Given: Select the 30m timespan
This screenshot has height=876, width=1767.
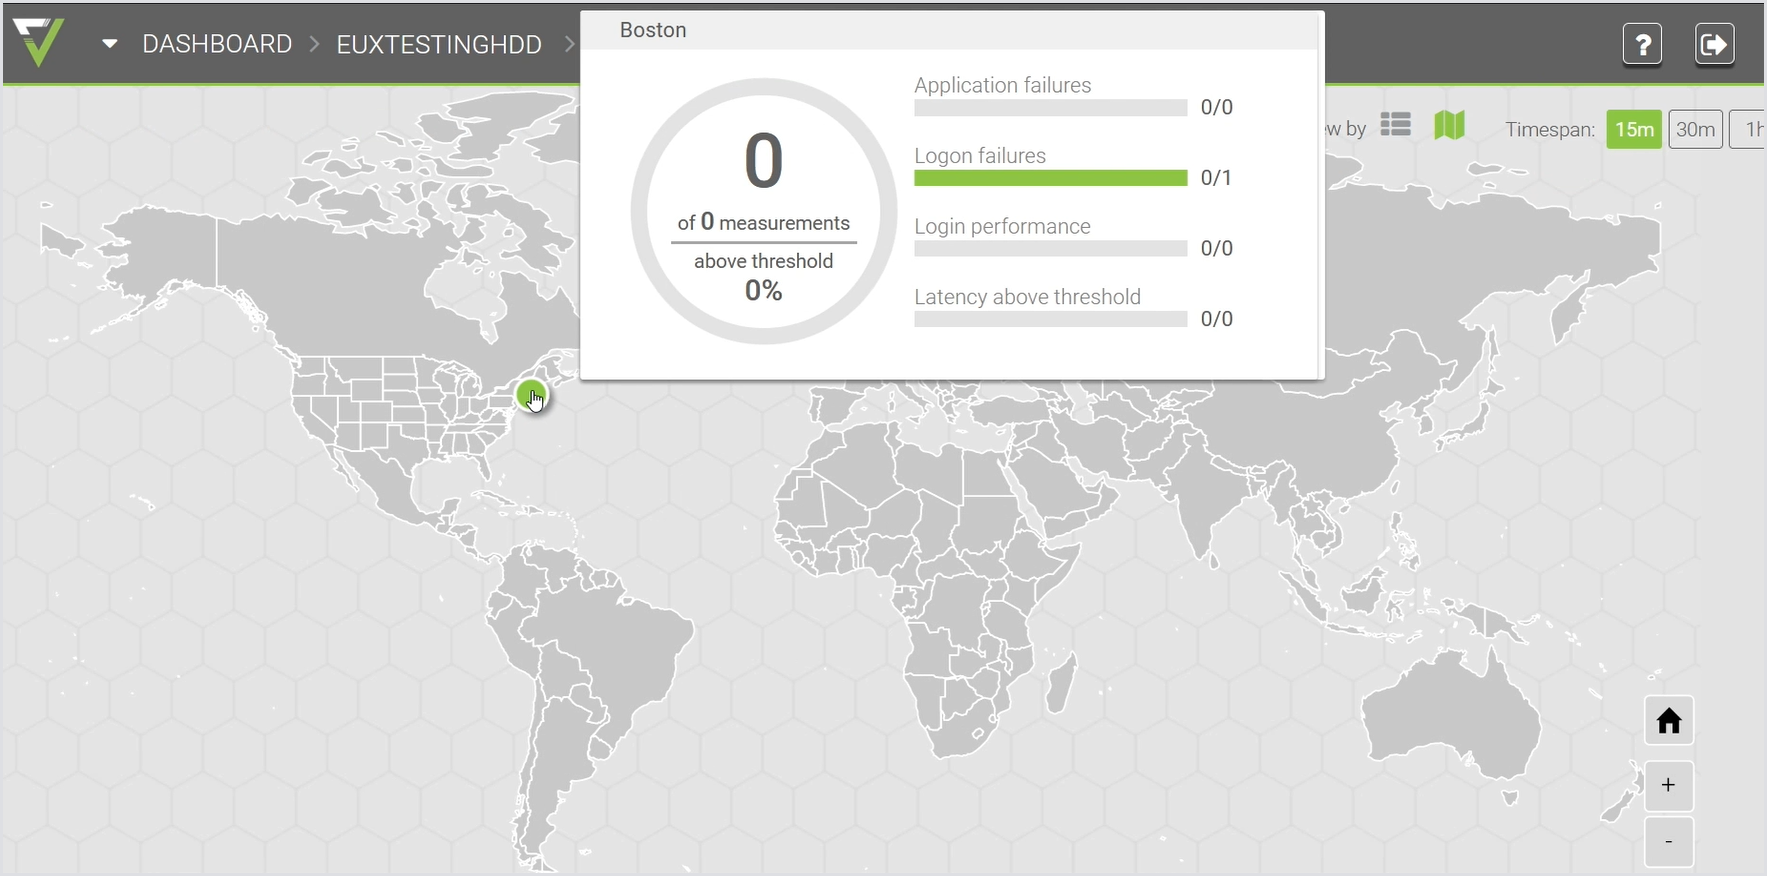Looking at the screenshot, I should (1695, 129).
